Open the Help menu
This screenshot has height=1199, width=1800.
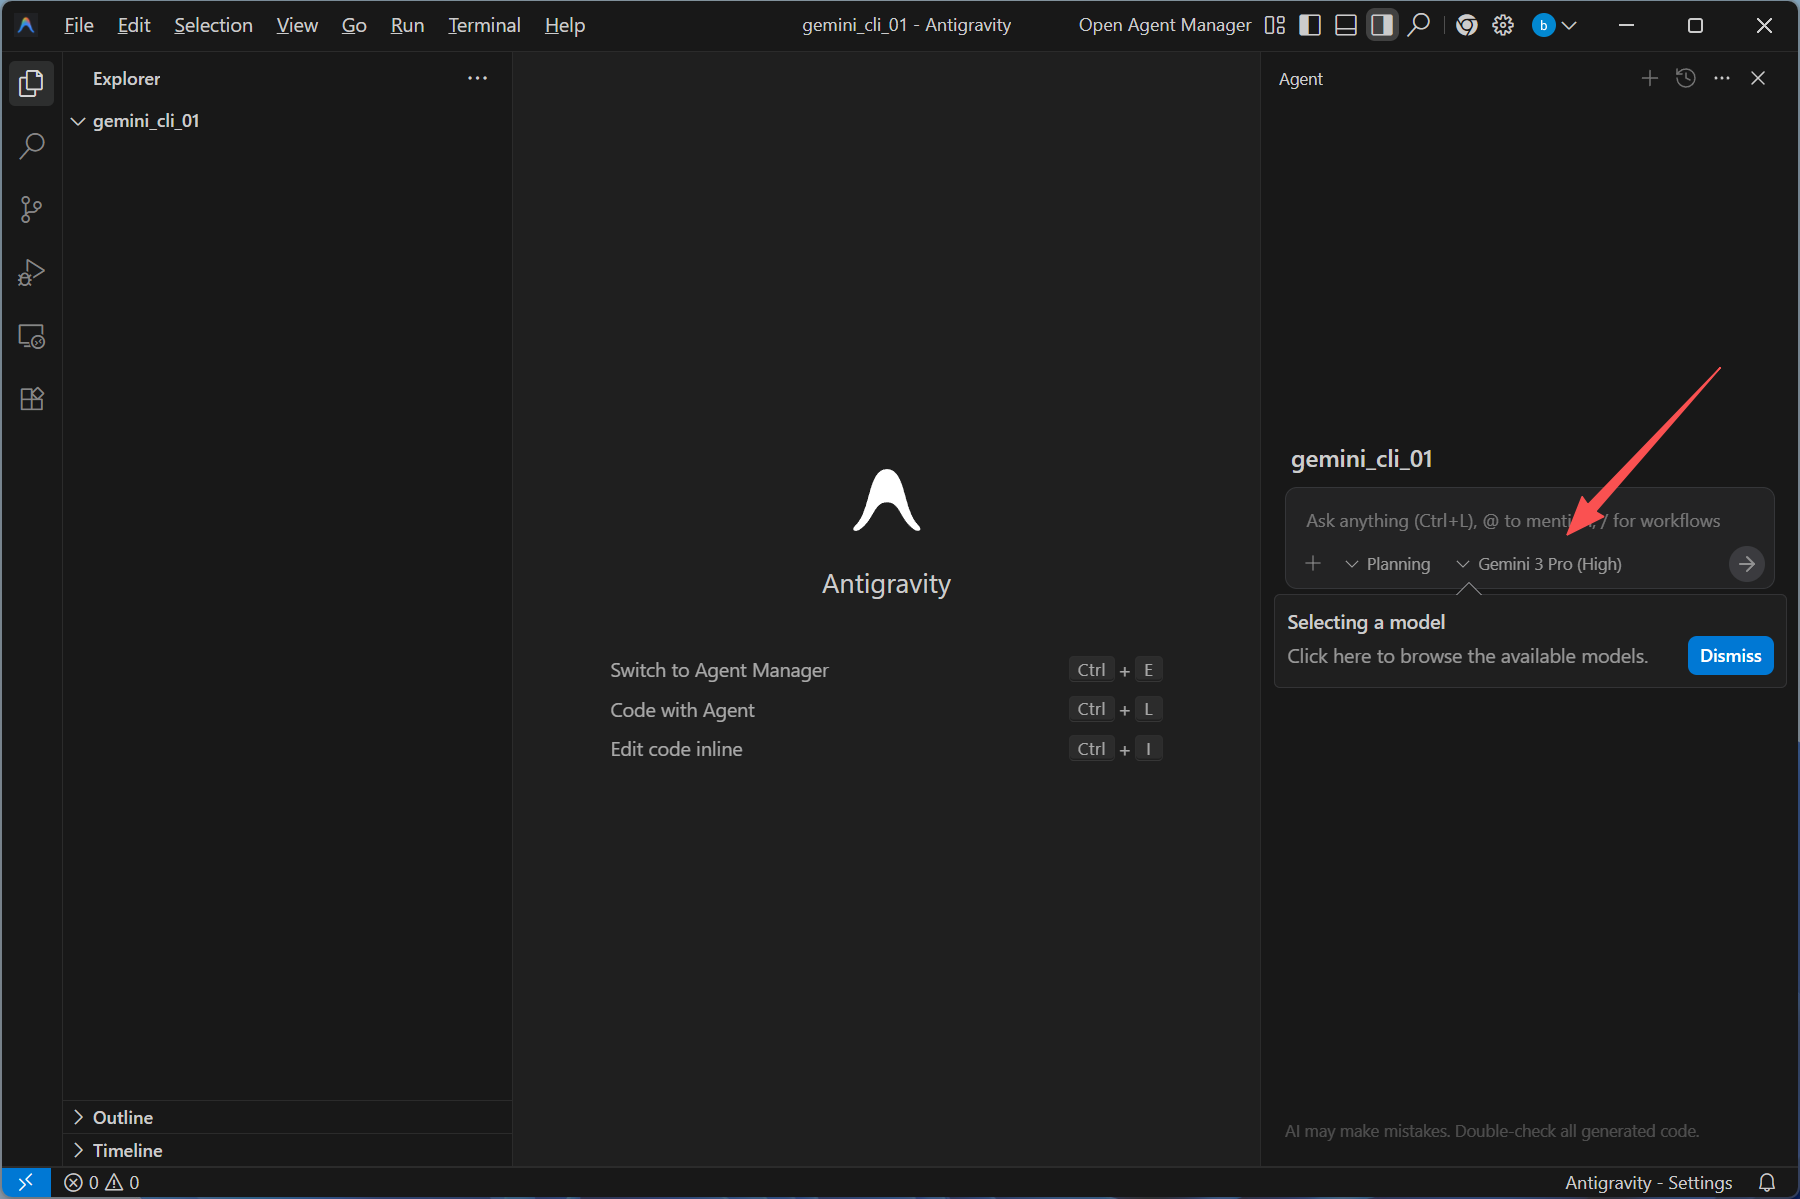(x=564, y=25)
